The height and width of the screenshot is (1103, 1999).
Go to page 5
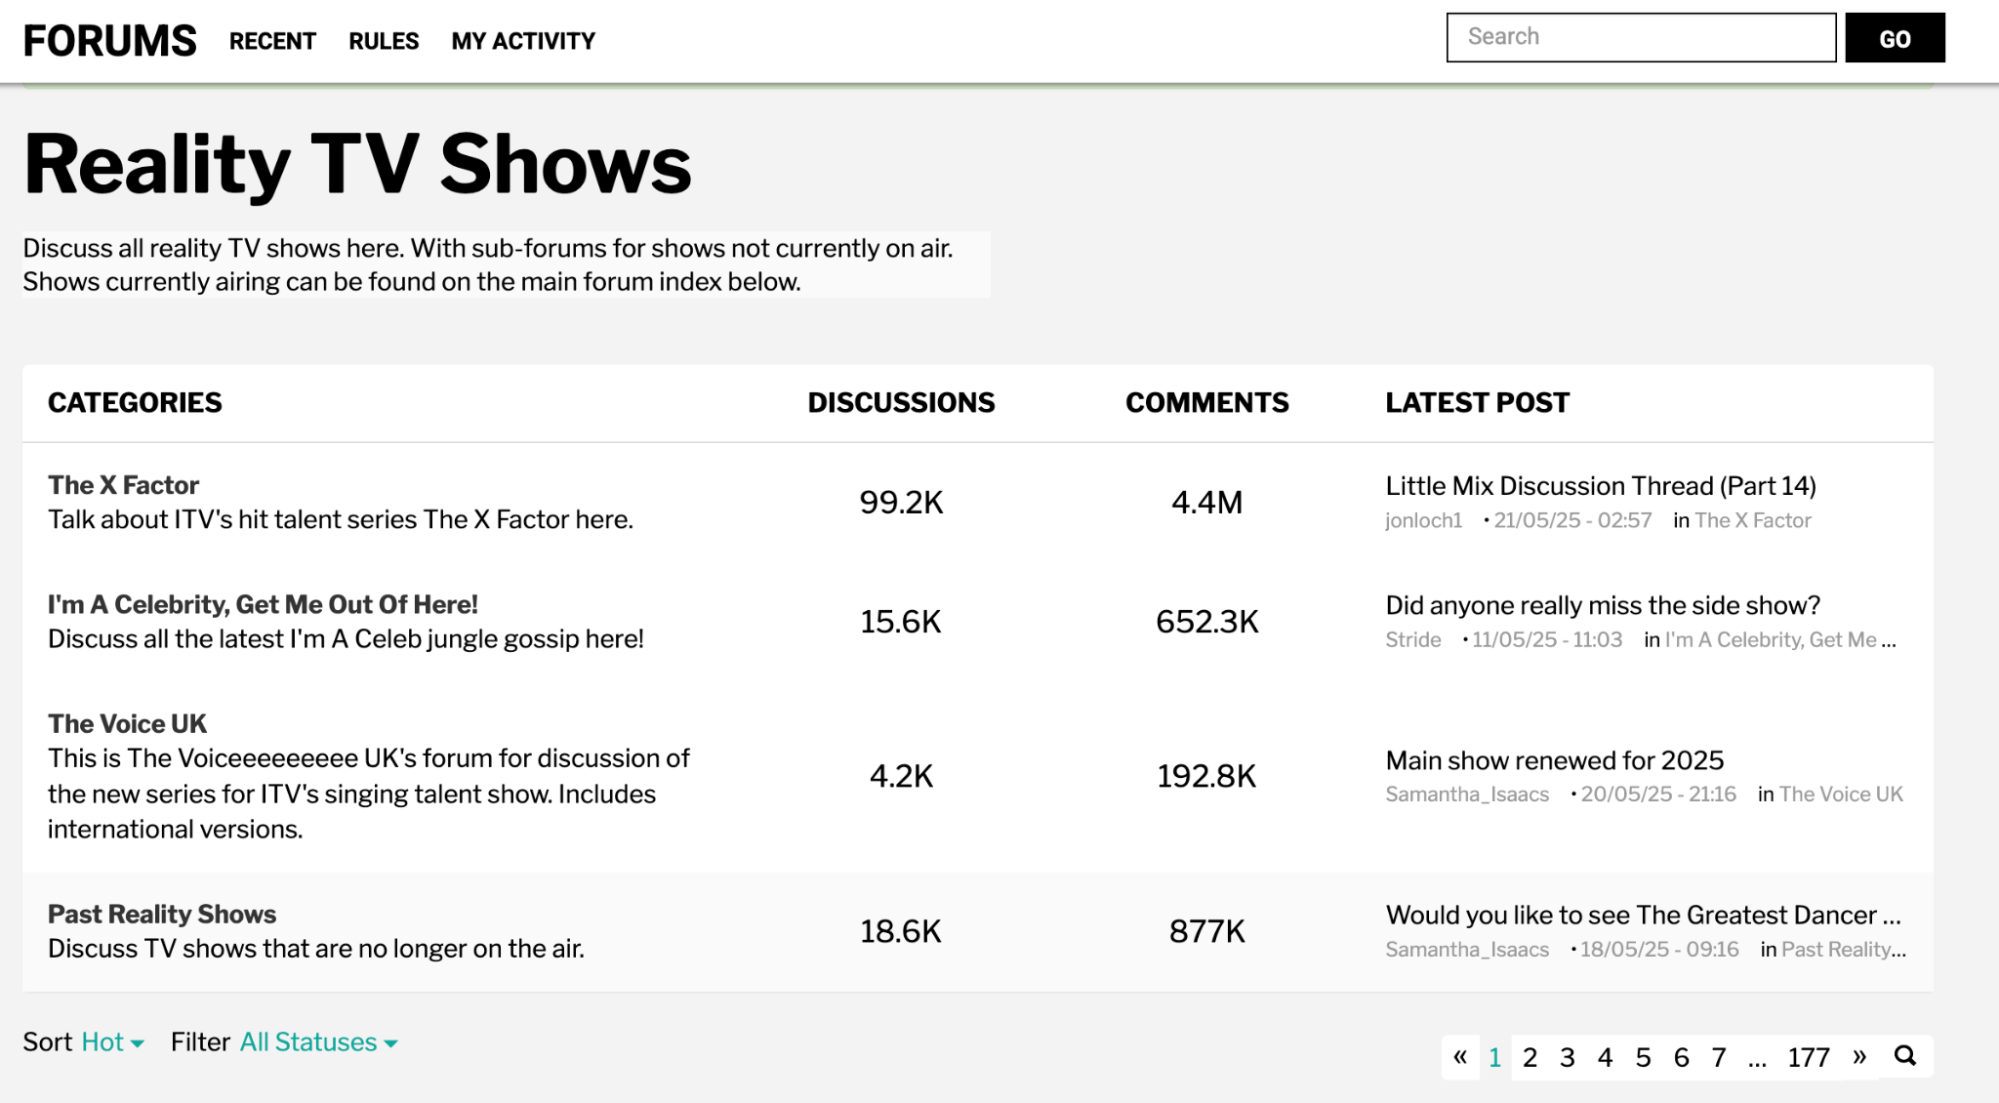[1643, 1057]
